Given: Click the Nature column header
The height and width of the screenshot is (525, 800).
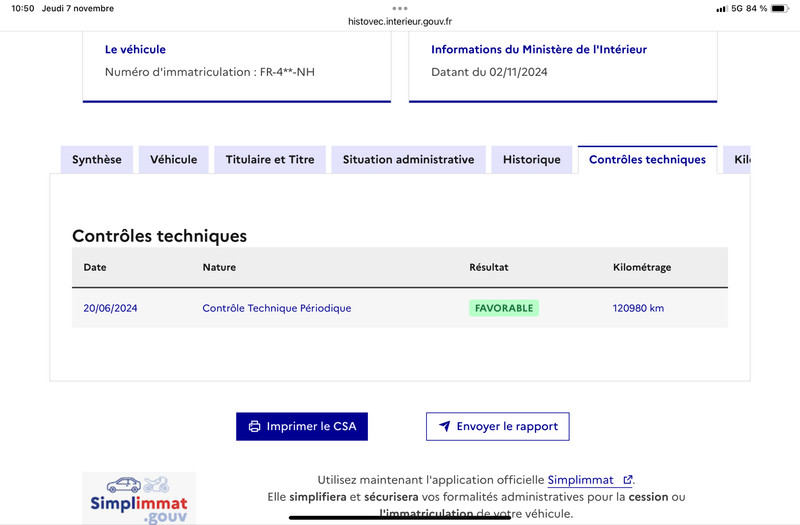Looking at the screenshot, I should 219,267.
